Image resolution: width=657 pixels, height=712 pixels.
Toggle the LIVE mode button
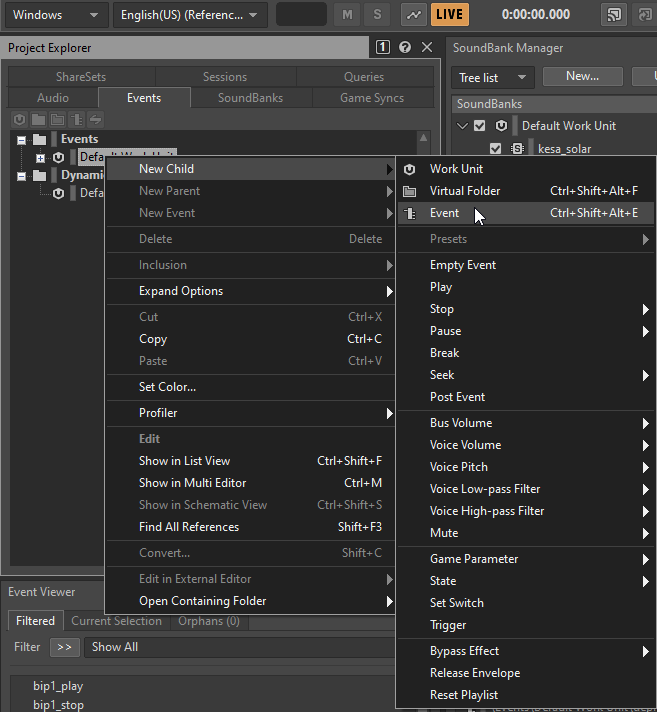pos(450,15)
